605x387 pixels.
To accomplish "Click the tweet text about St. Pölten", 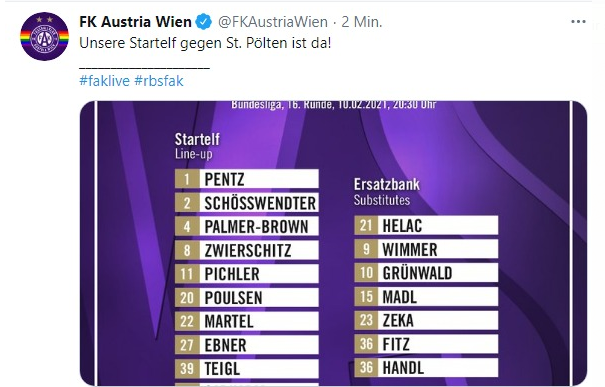I will (x=205, y=43).
